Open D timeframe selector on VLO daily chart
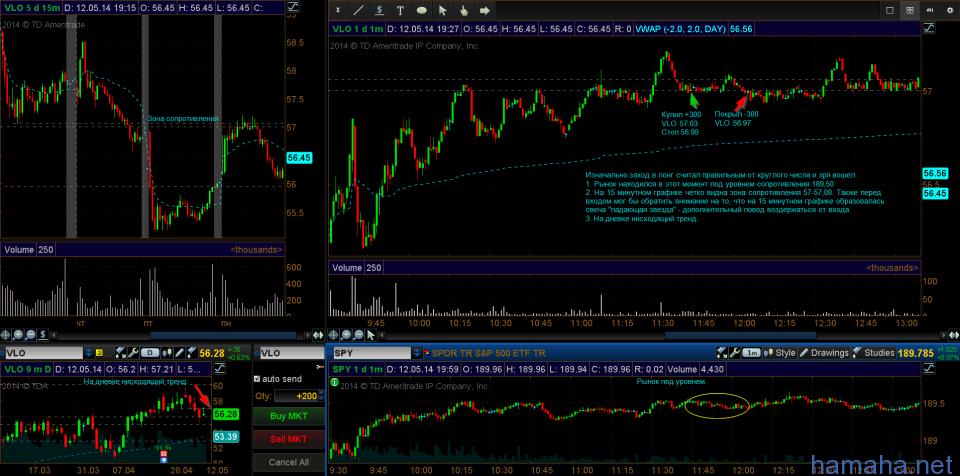 [150, 353]
